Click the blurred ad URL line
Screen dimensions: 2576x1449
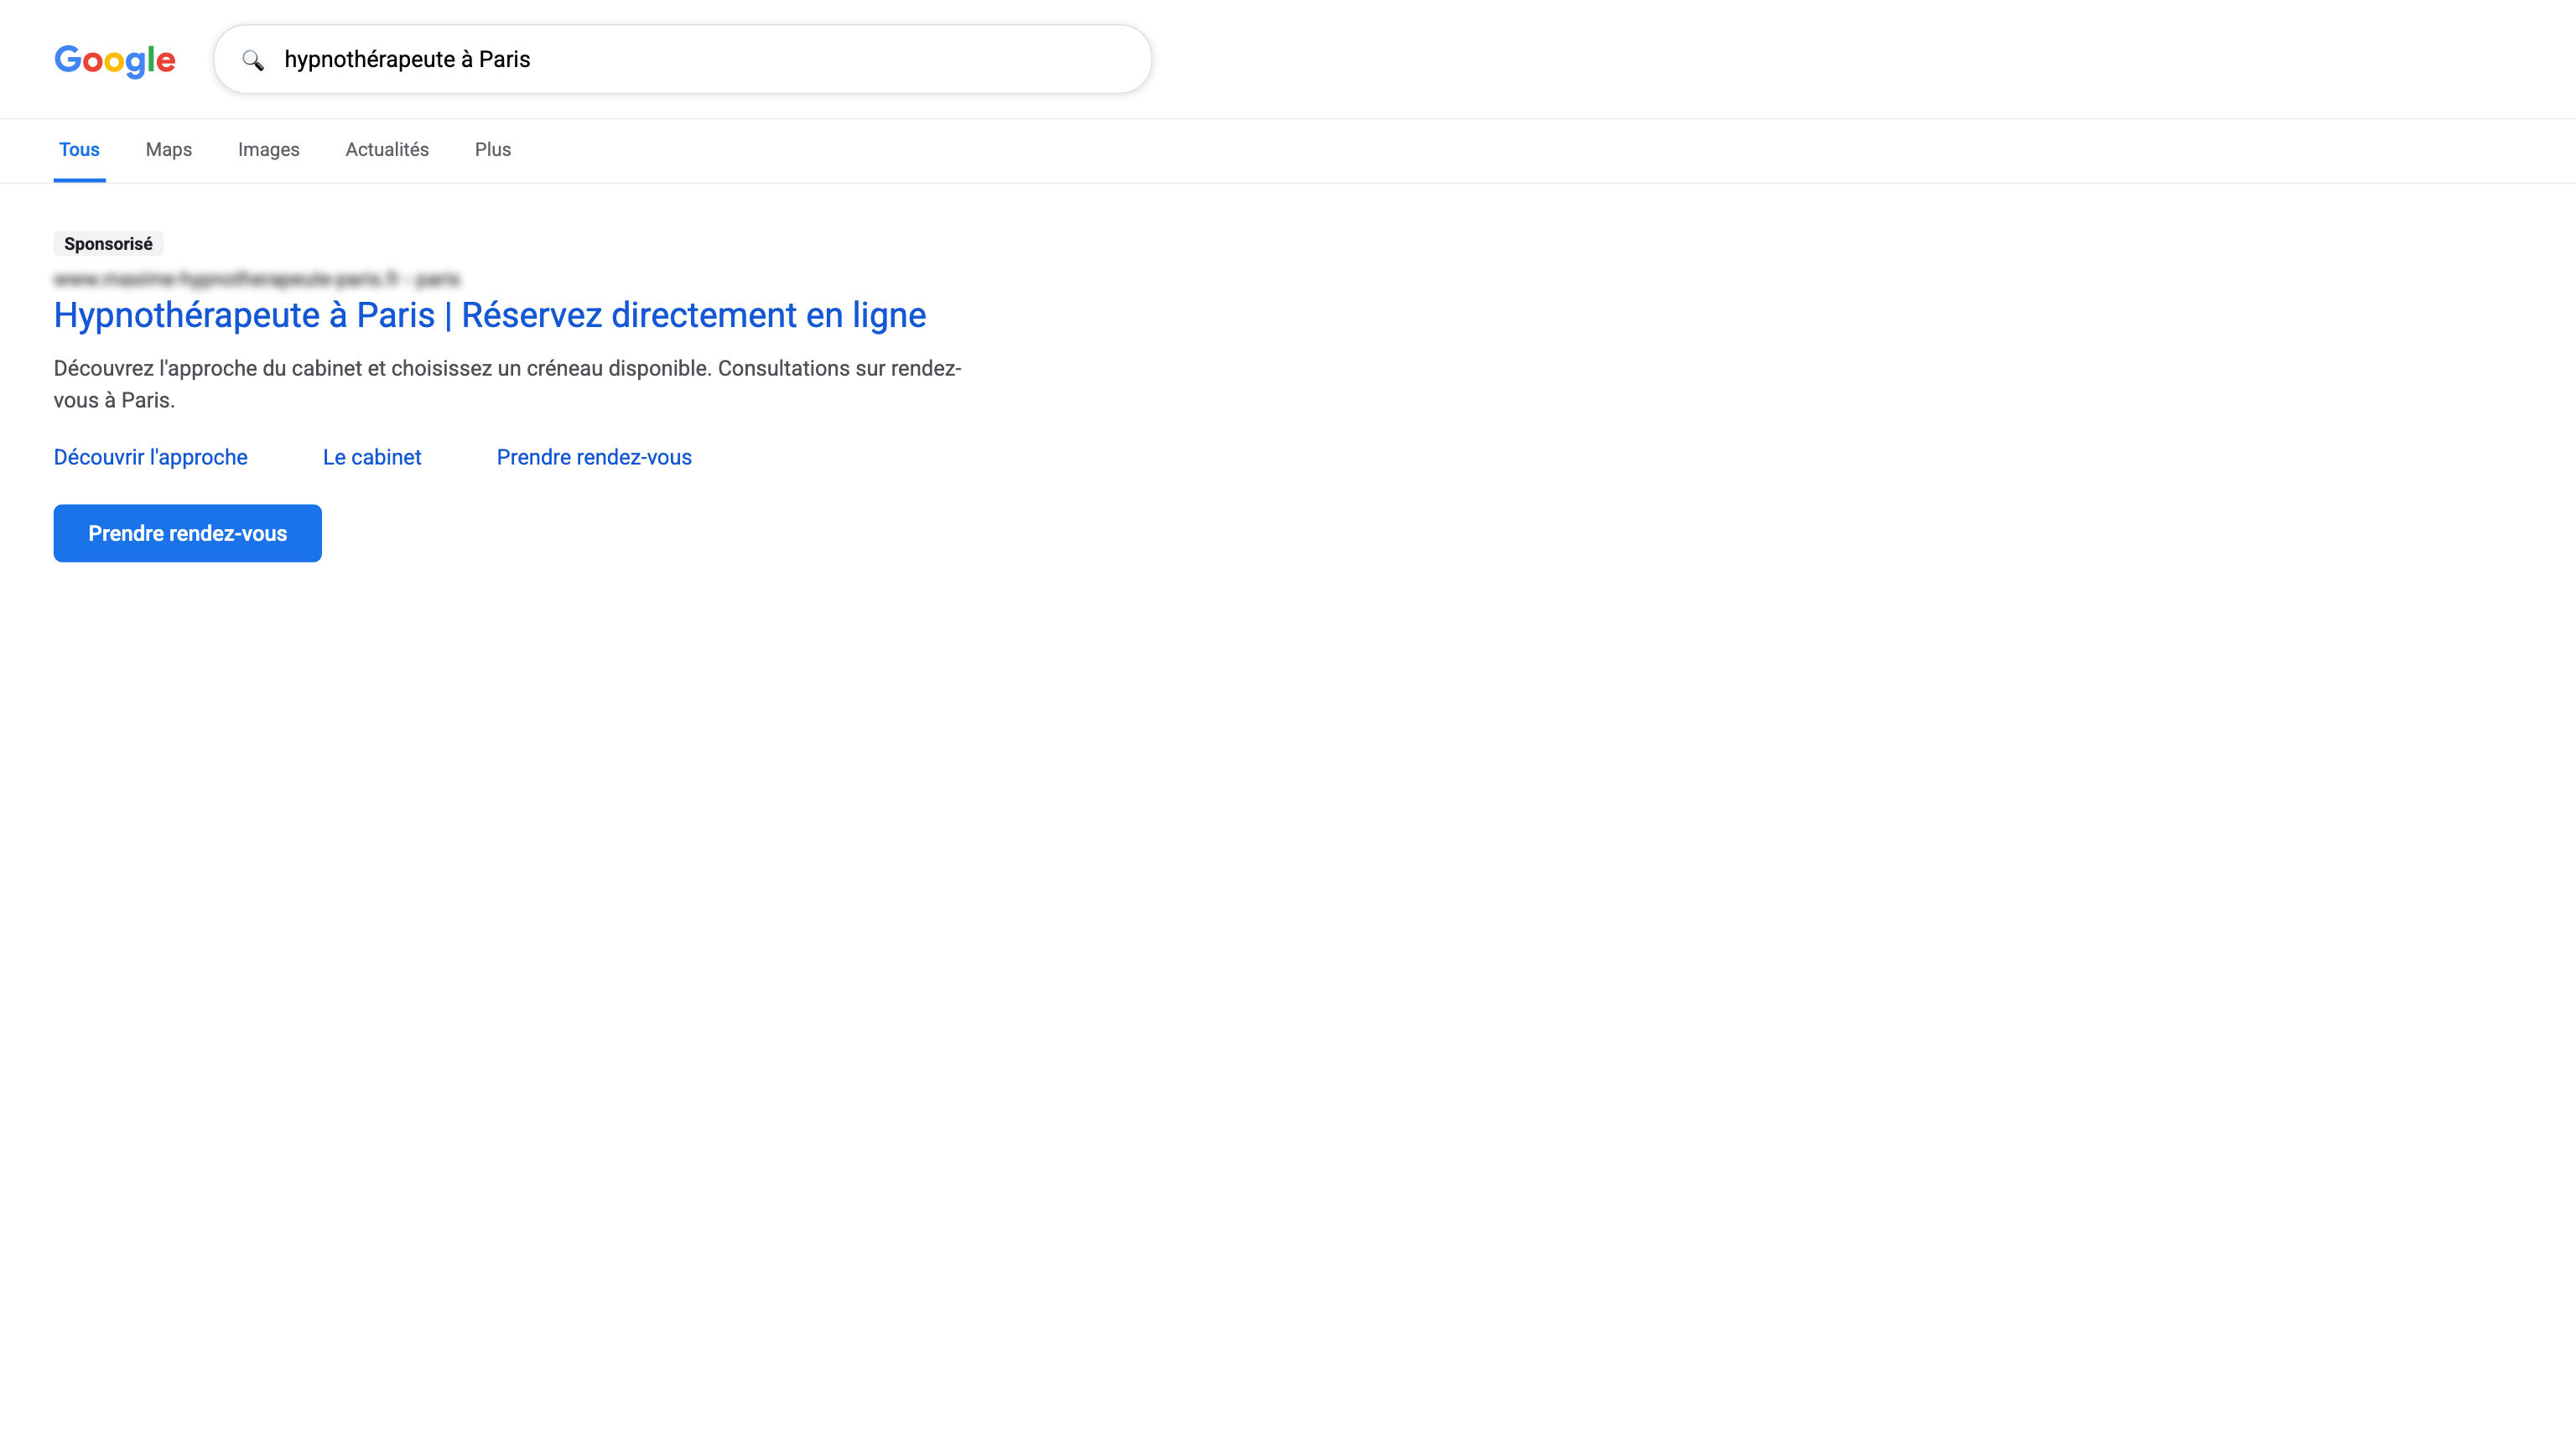(x=257, y=278)
